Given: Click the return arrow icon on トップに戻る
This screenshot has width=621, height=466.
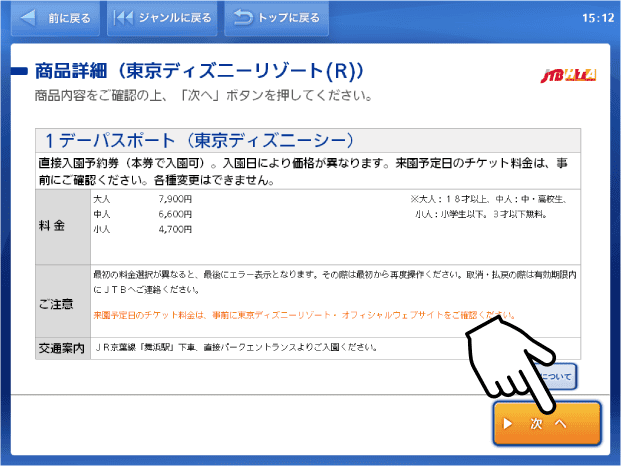Looking at the screenshot, I should point(243,17).
